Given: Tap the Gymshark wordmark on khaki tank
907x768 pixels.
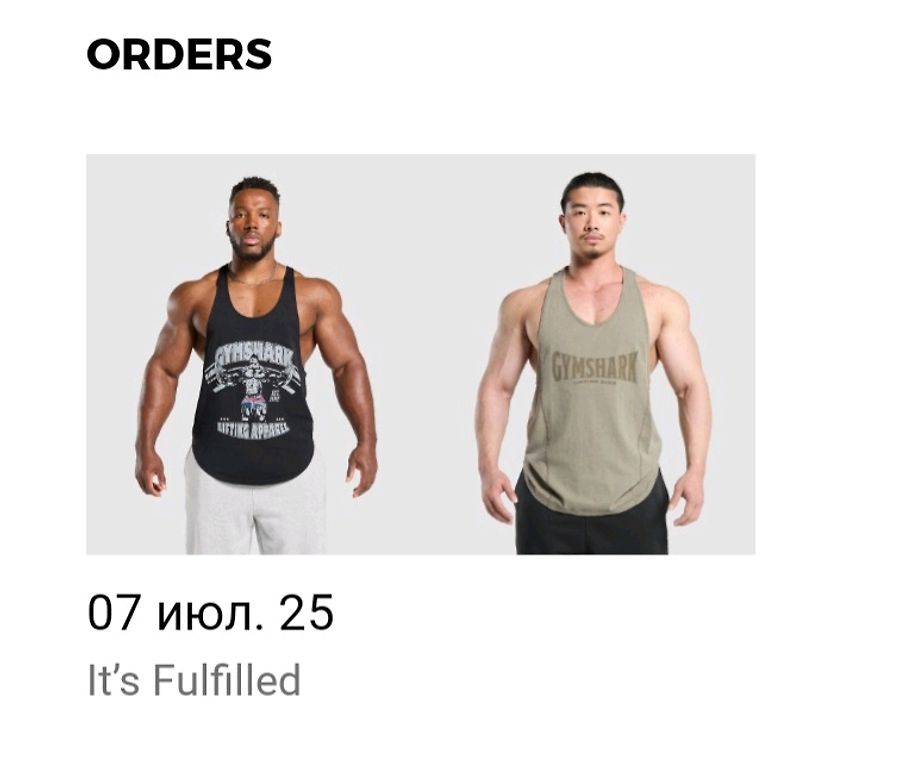Looking at the screenshot, I should [595, 367].
